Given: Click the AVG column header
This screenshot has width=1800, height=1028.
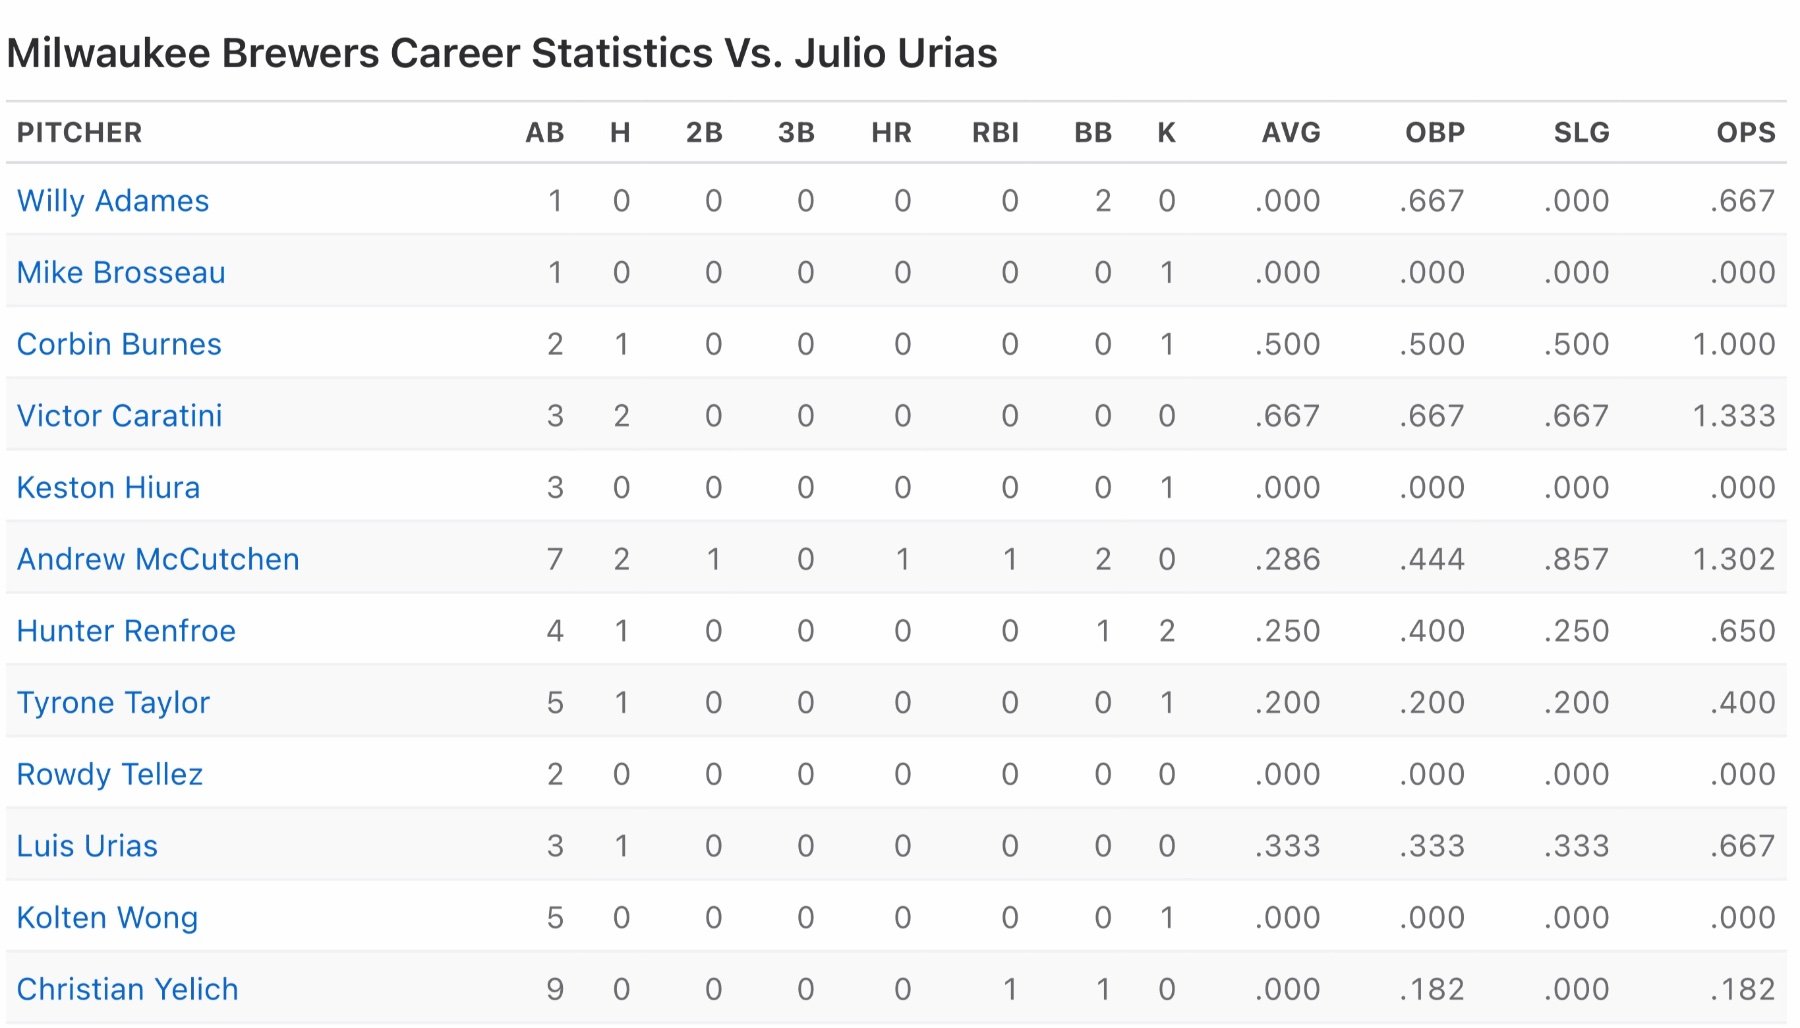Looking at the screenshot, I should tap(1290, 133).
